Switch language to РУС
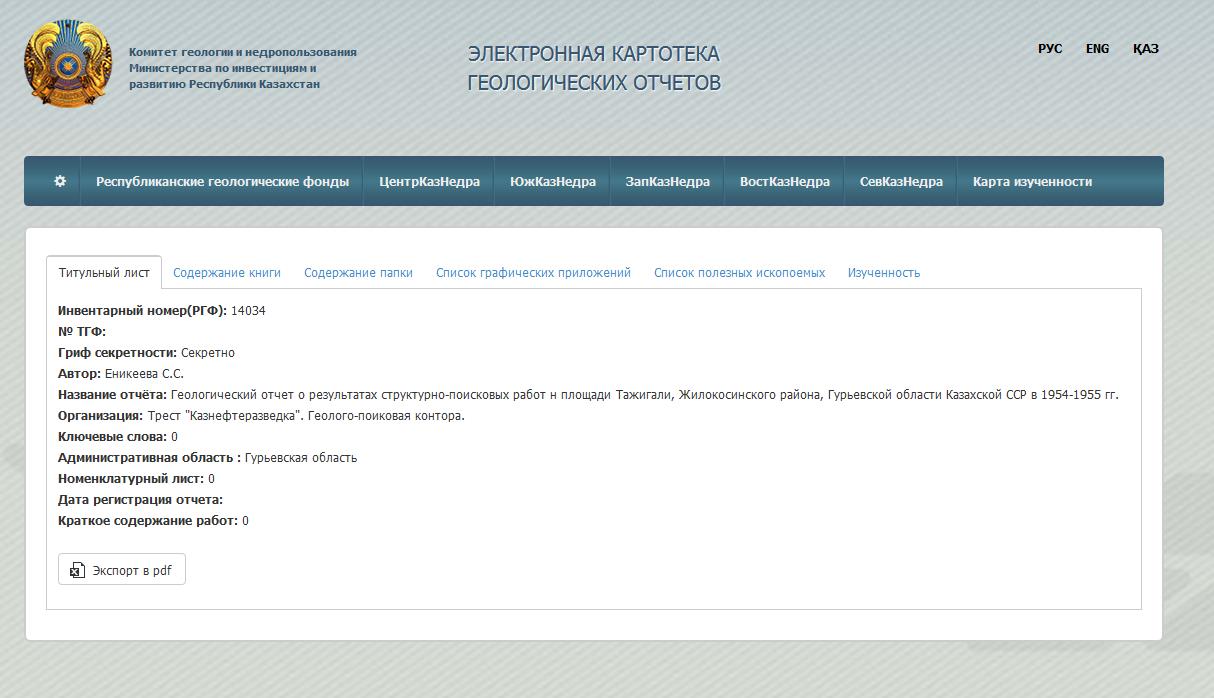Viewport: 1214px width, 698px height. point(1050,48)
